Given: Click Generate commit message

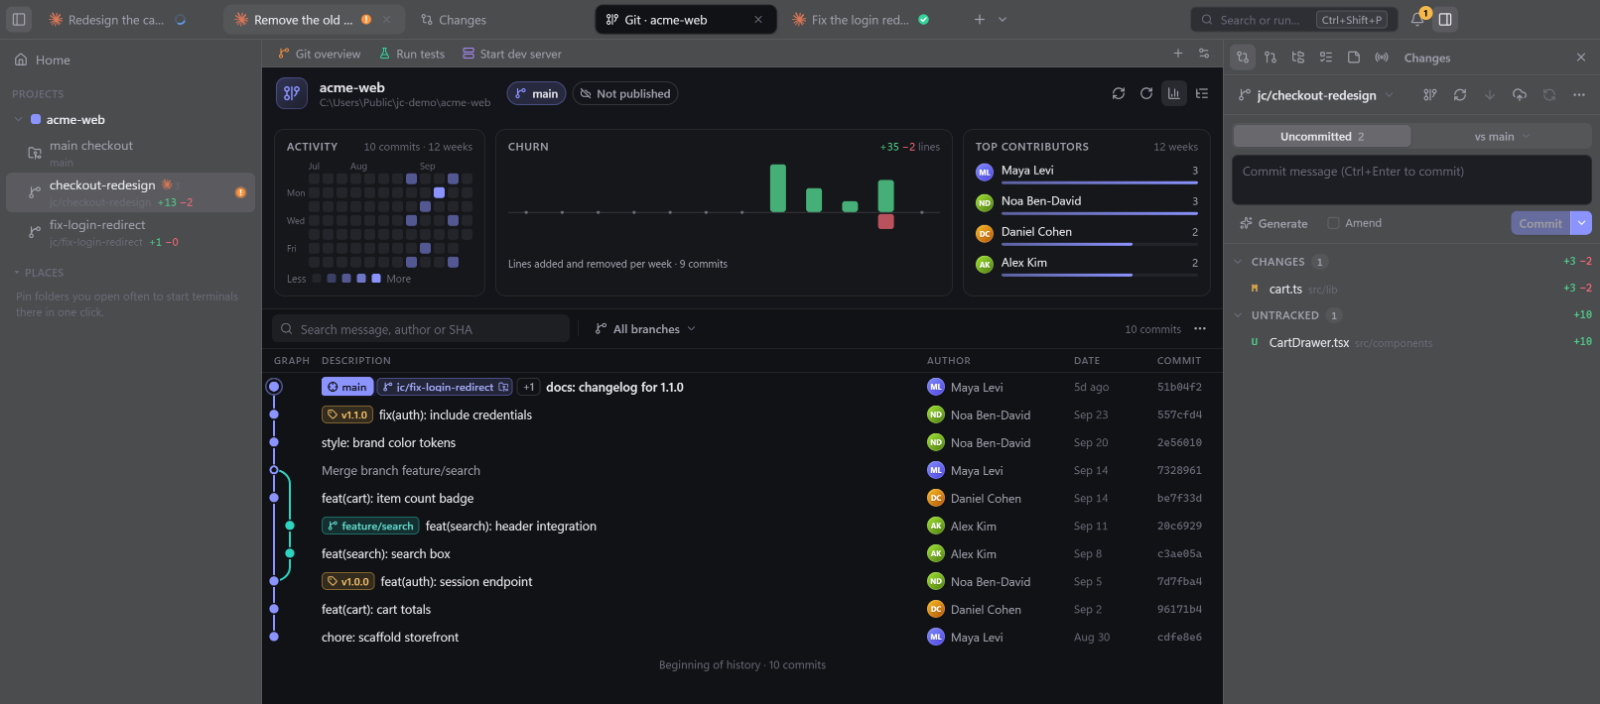Looking at the screenshot, I should click(1274, 223).
